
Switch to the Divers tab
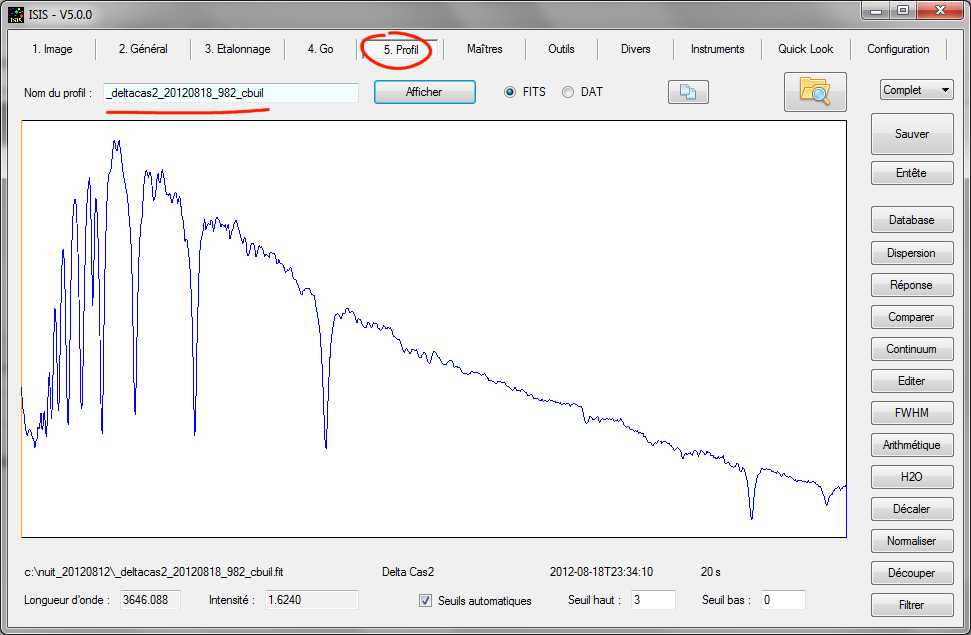(x=636, y=49)
